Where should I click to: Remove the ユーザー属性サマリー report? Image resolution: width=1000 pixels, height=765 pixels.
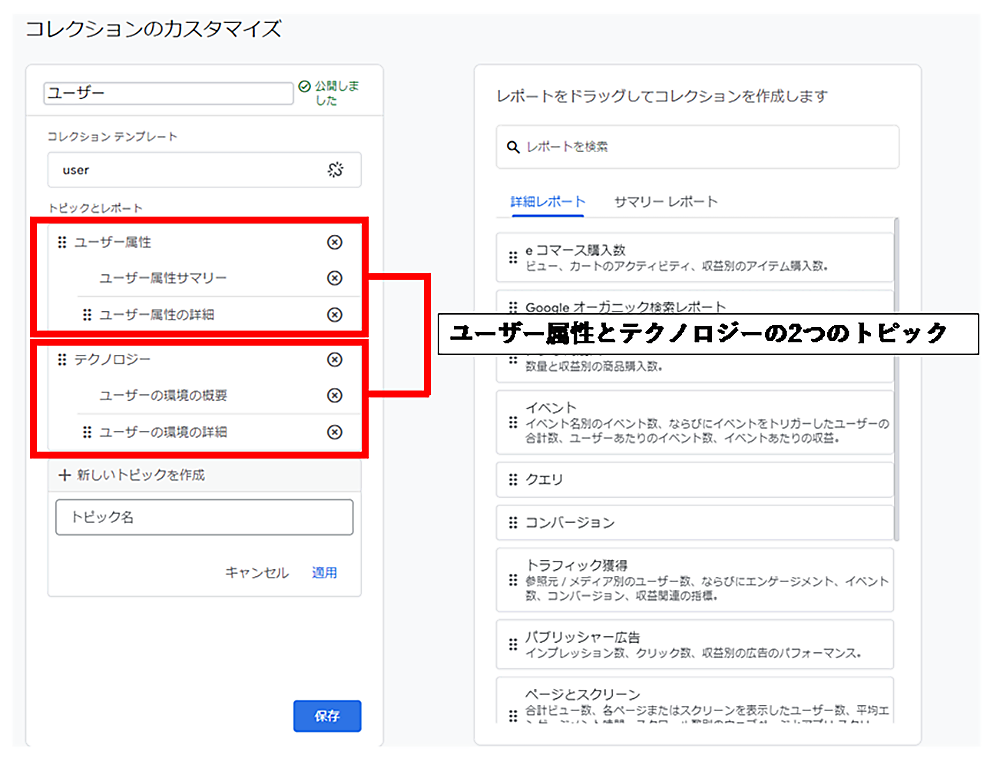coord(335,278)
